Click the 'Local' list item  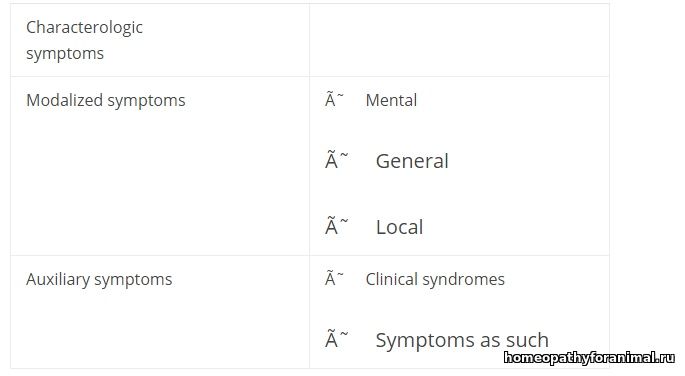click(399, 227)
